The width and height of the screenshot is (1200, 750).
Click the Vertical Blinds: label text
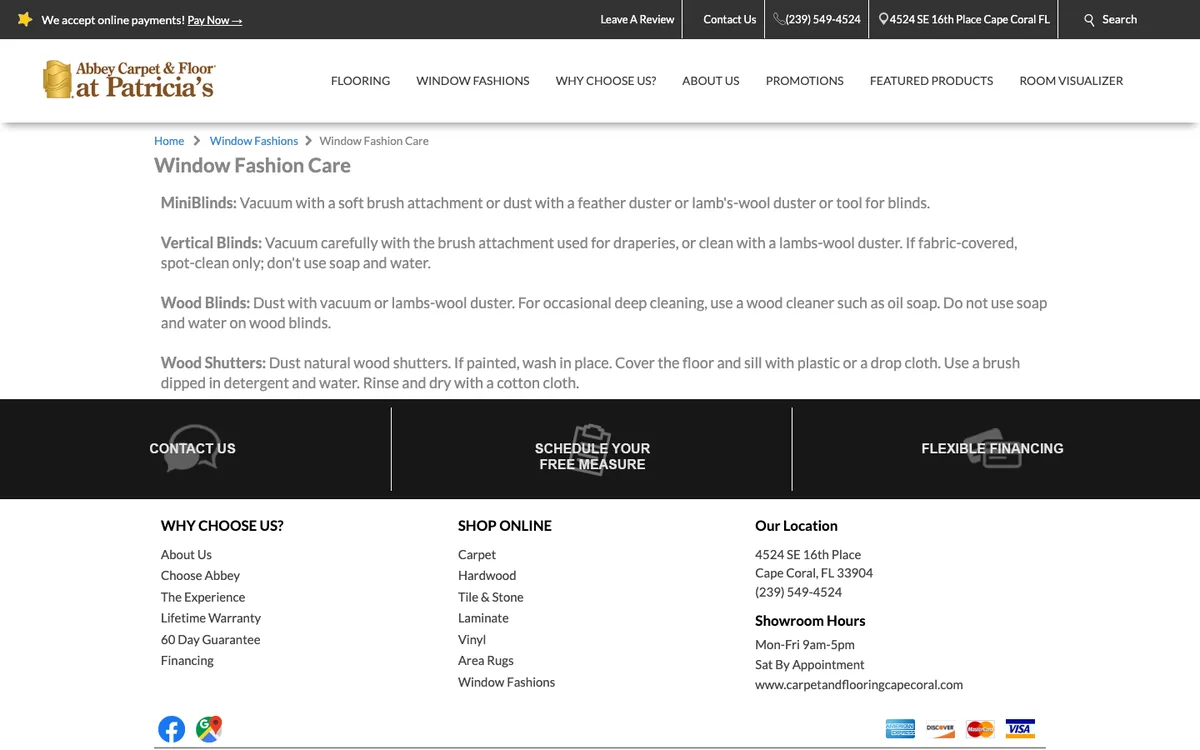211,243
